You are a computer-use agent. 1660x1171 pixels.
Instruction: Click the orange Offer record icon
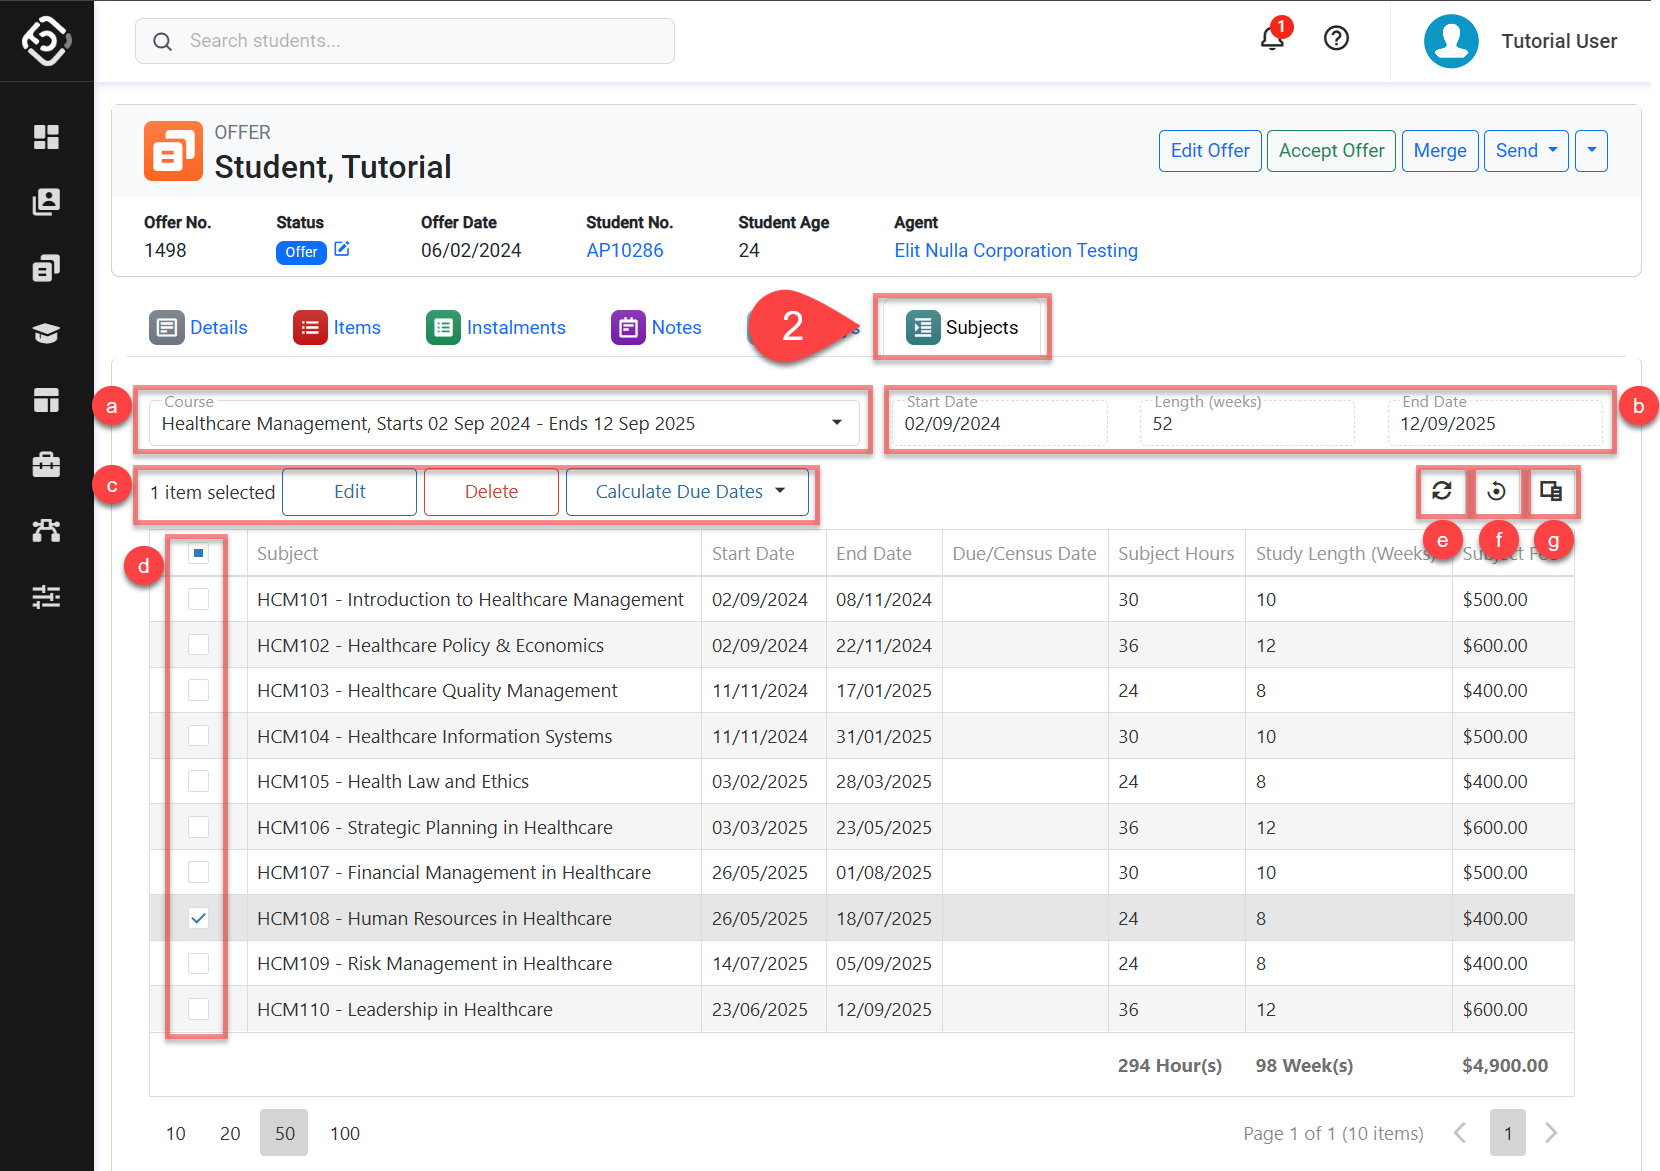[x=173, y=151]
